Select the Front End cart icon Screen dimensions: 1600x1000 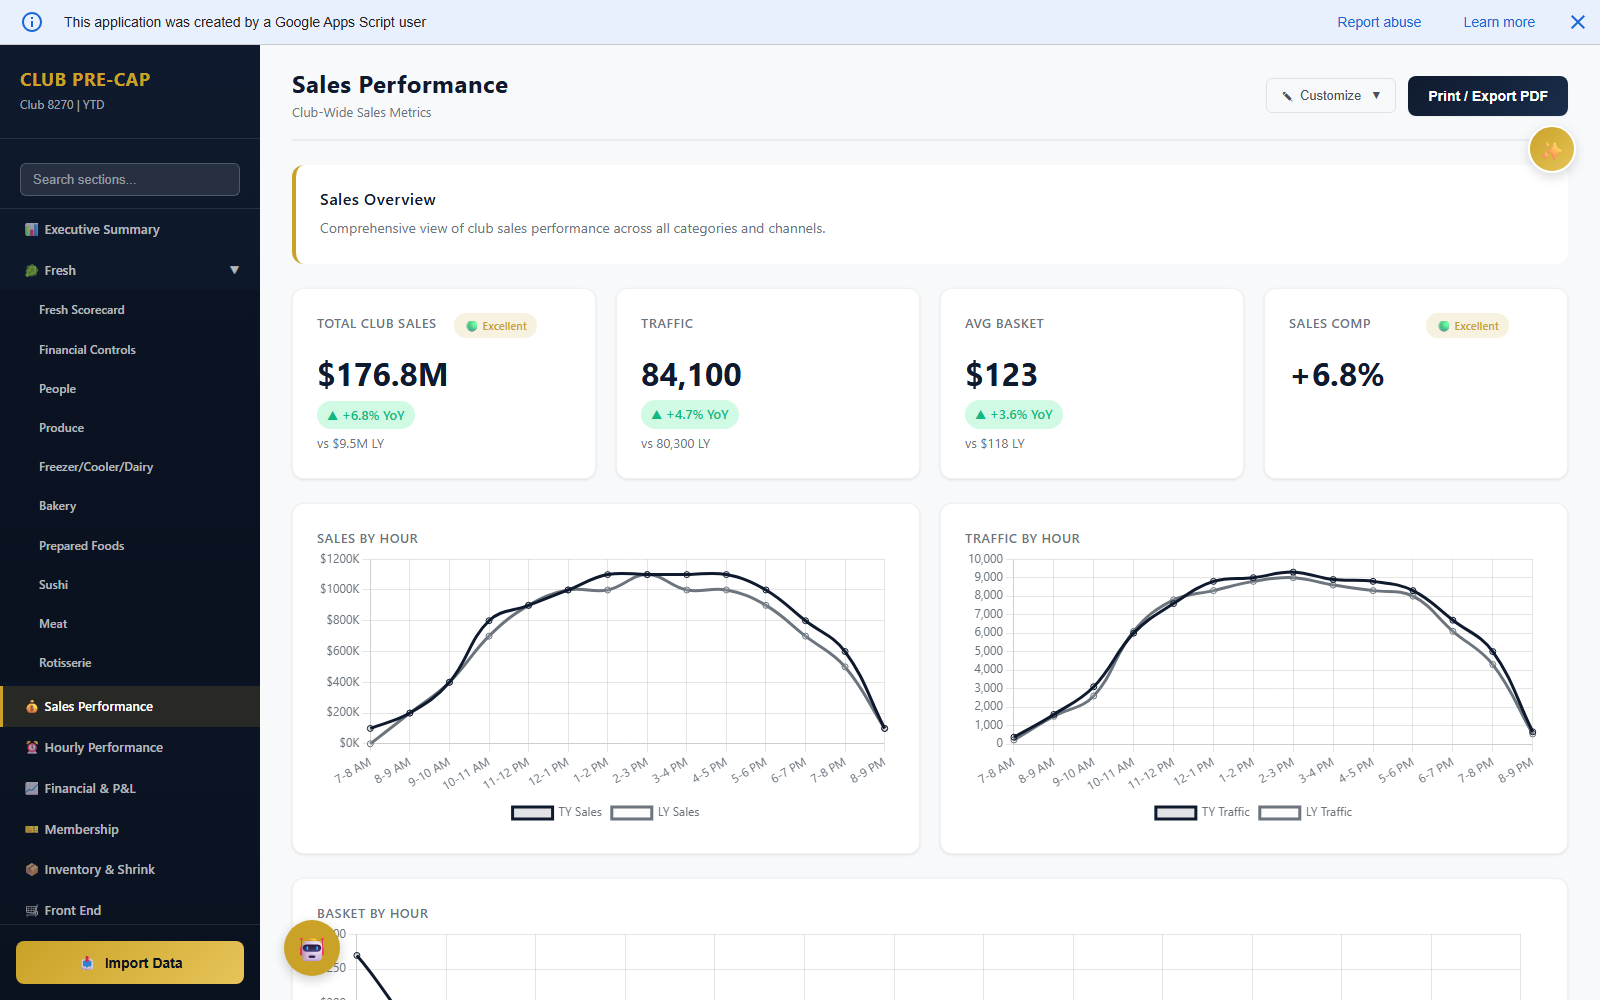click(31, 910)
